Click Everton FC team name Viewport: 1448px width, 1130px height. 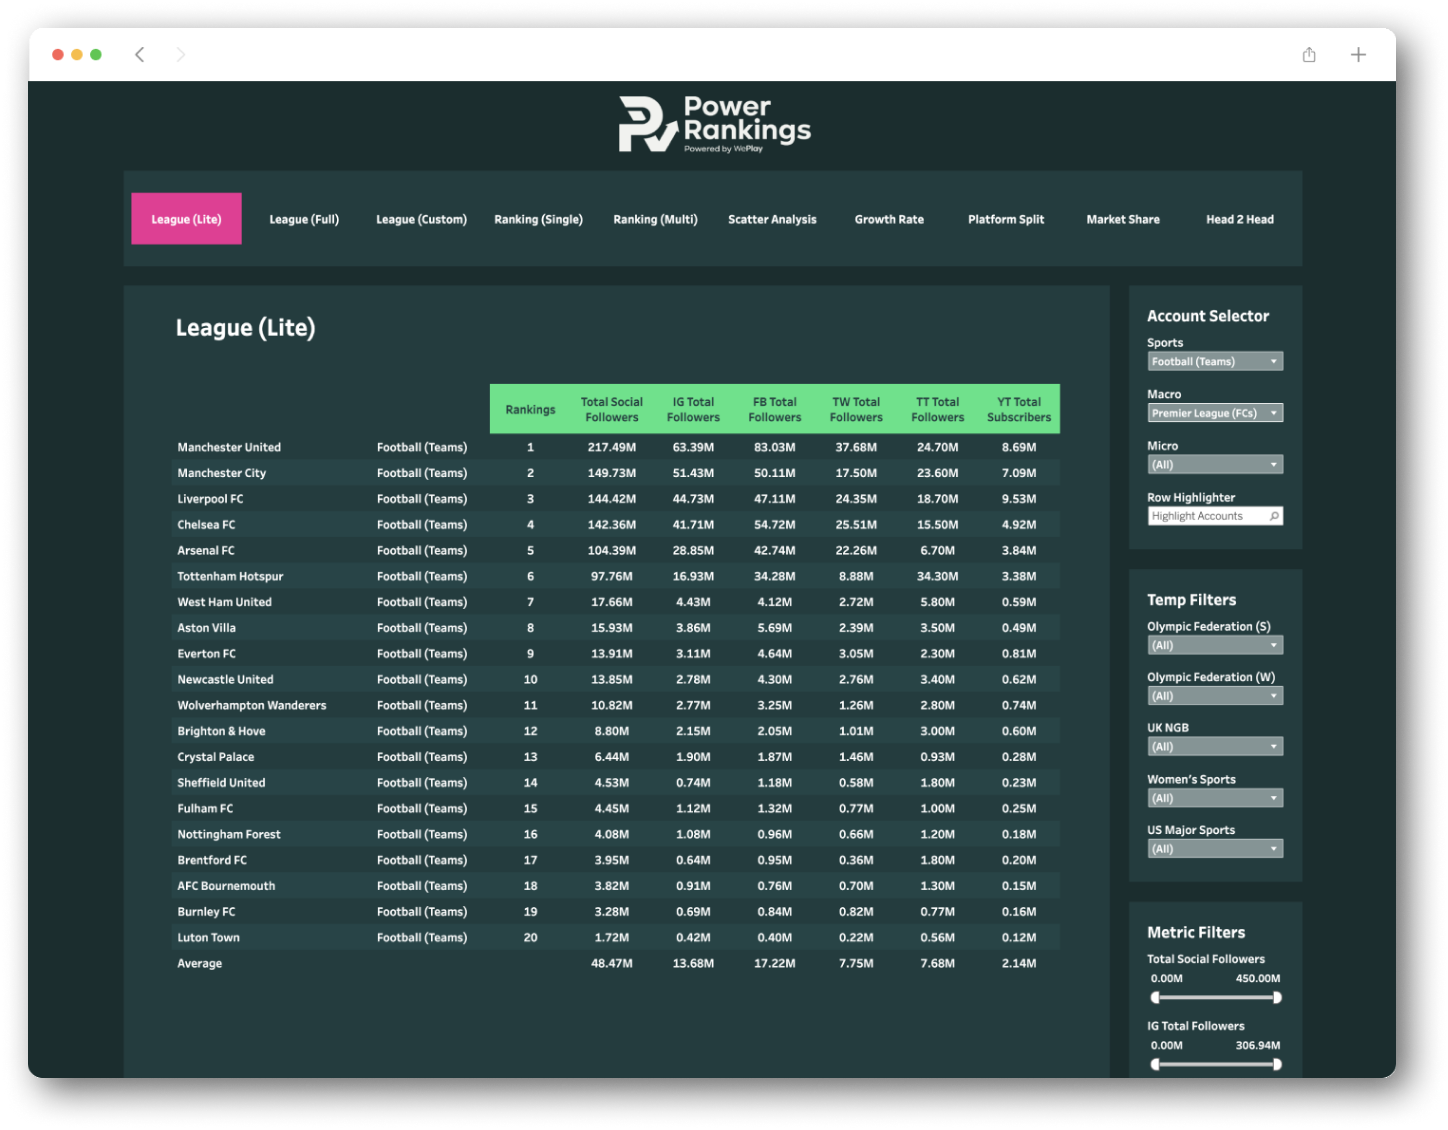point(207,654)
